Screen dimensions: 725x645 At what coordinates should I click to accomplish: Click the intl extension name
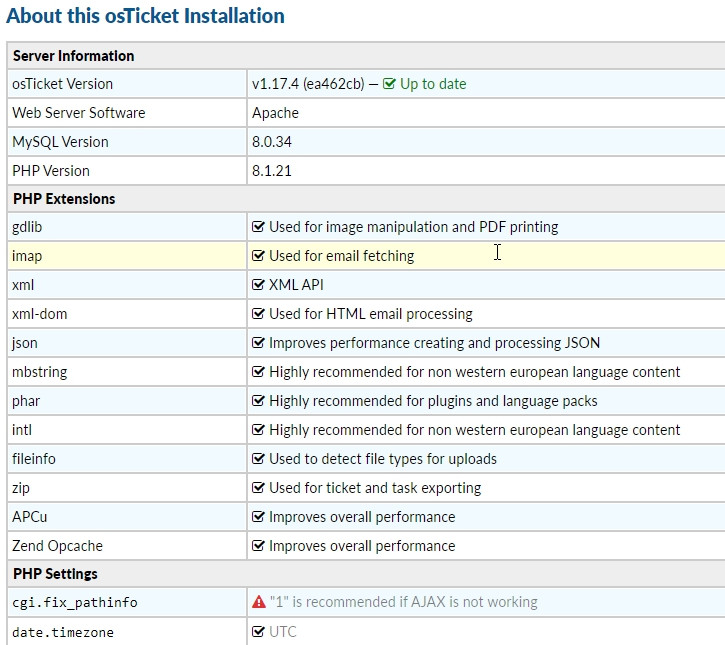coord(22,430)
